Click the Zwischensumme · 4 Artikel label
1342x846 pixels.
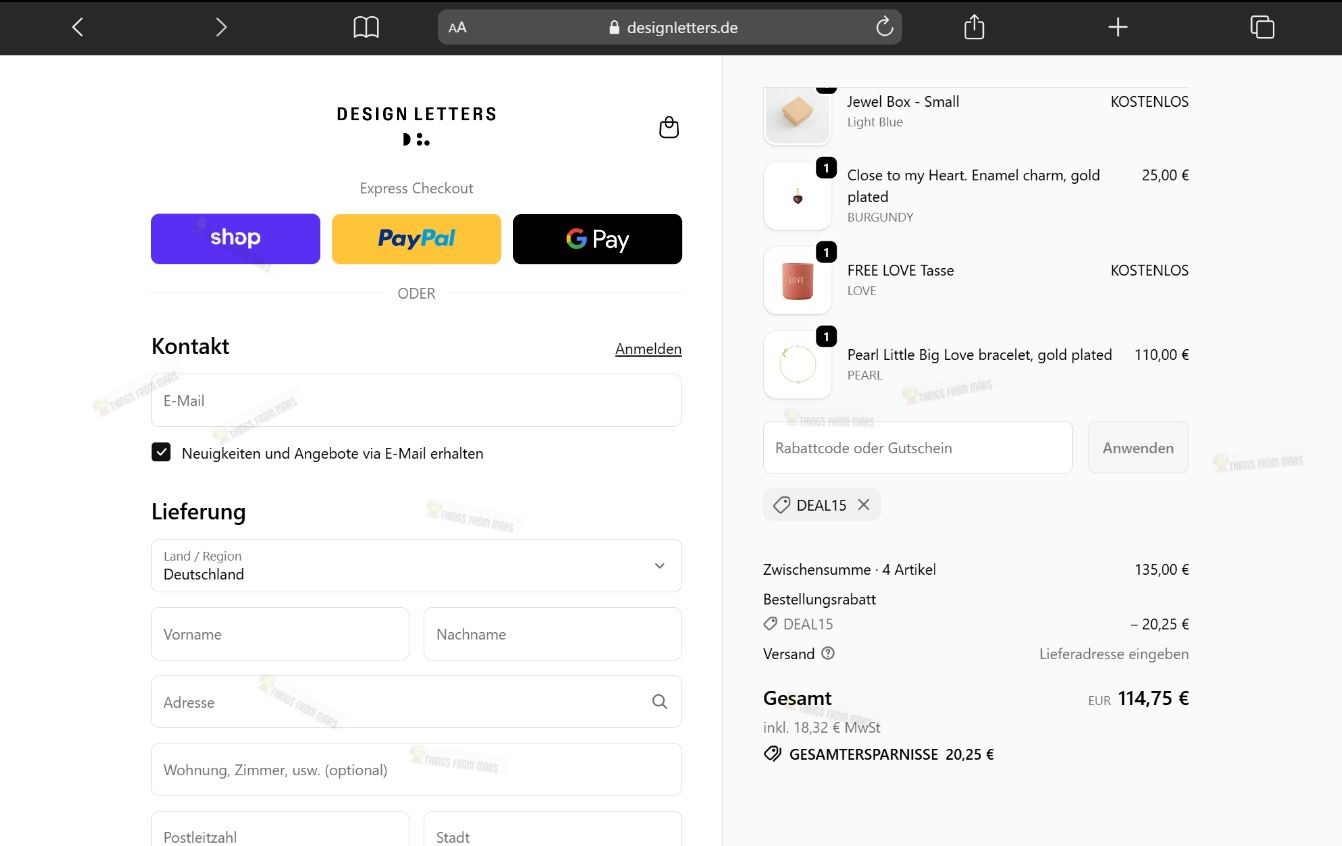click(849, 569)
